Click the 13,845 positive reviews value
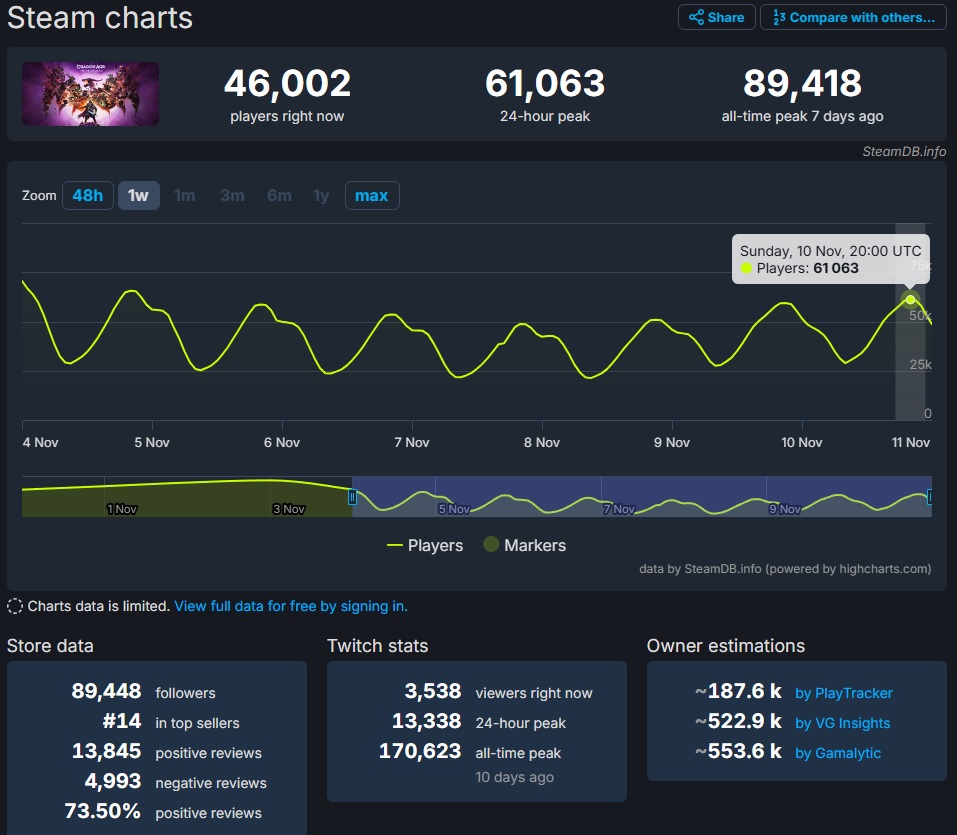 (107, 751)
